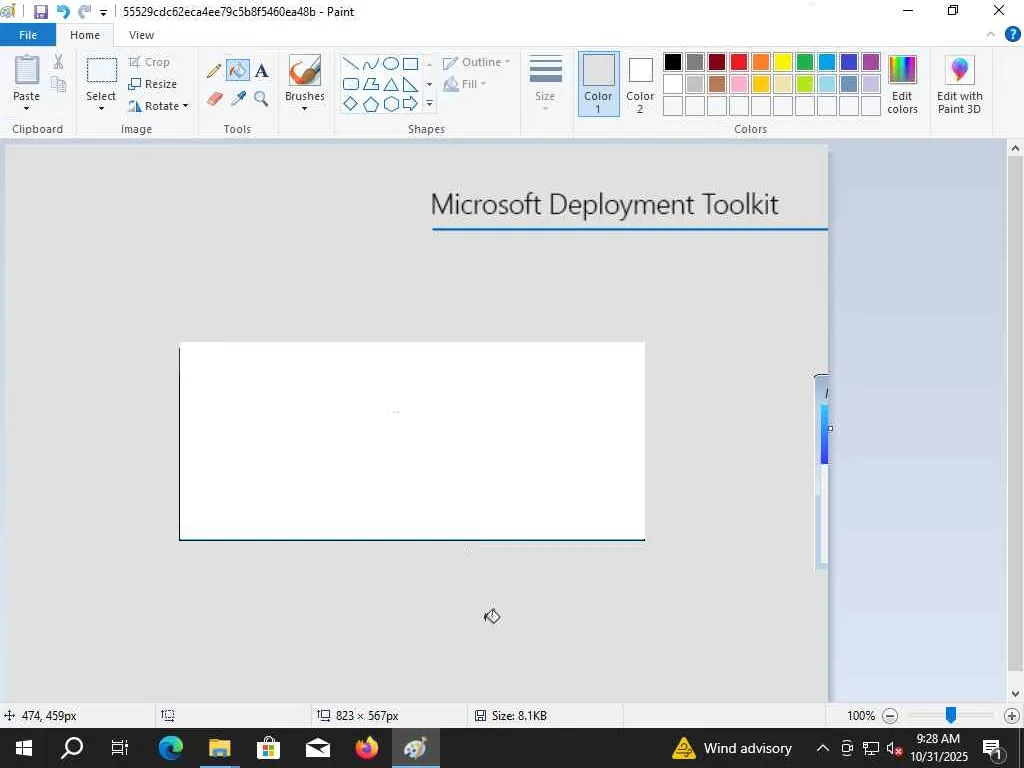Select the Eraser tool
Screen dimensions: 1024x768
(215, 99)
